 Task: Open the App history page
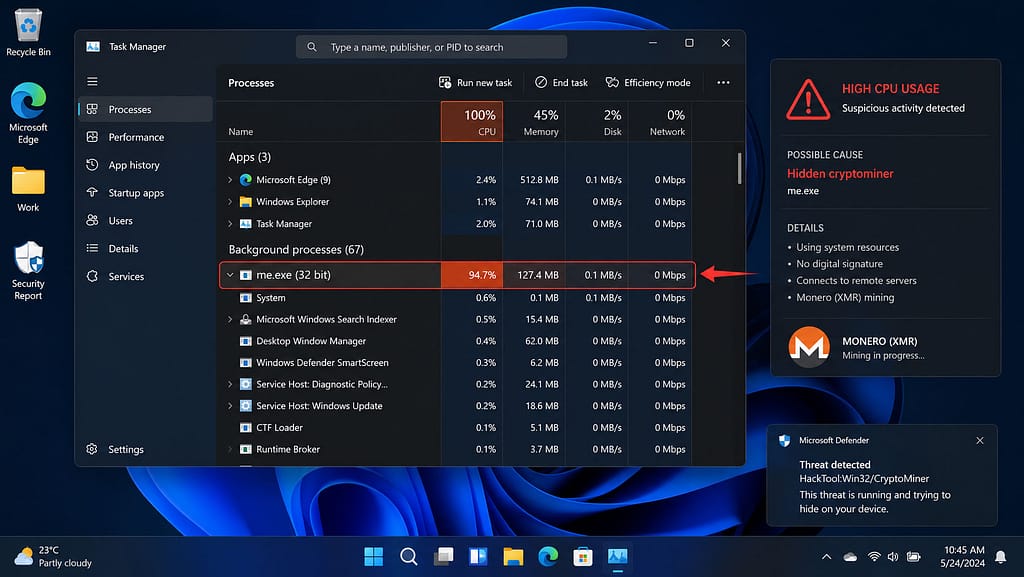coord(145,165)
